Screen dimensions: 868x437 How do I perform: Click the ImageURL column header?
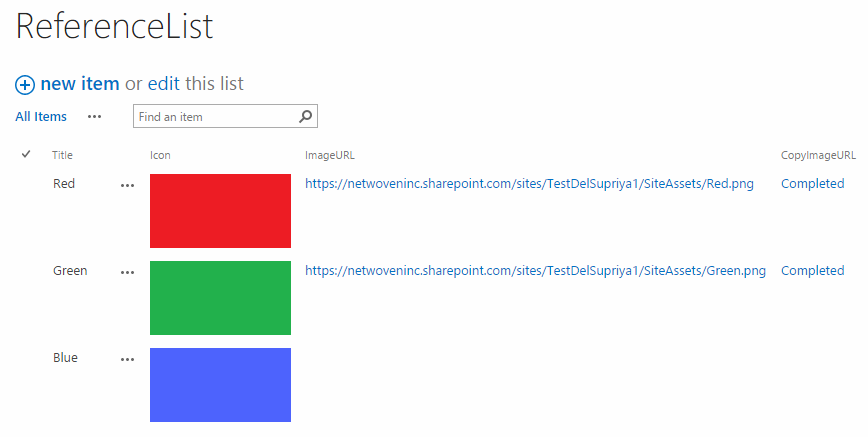pyautogui.click(x=330, y=155)
